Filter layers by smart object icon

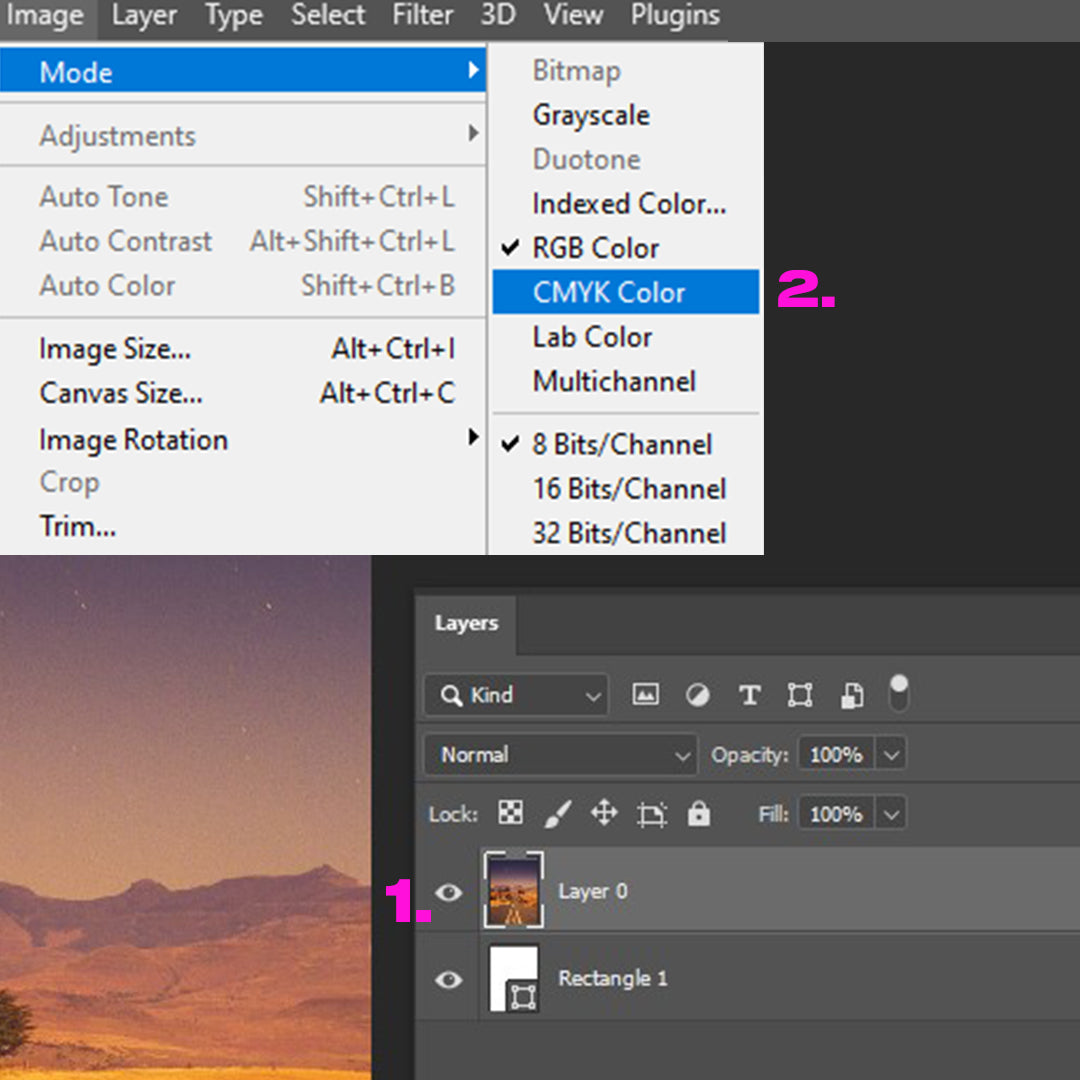click(x=852, y=695)
